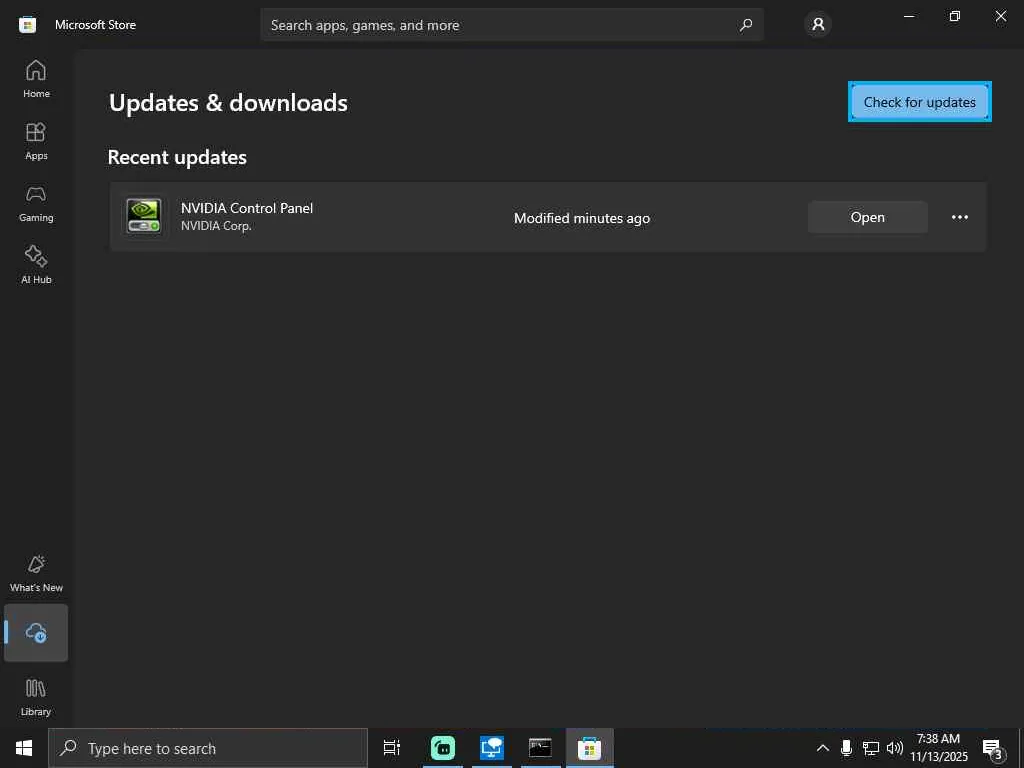Open the volume speaker tray icon
Image resolution: width=1024 pixels, height=768 pixels.
pyautogui.click(x=895, y=748)
